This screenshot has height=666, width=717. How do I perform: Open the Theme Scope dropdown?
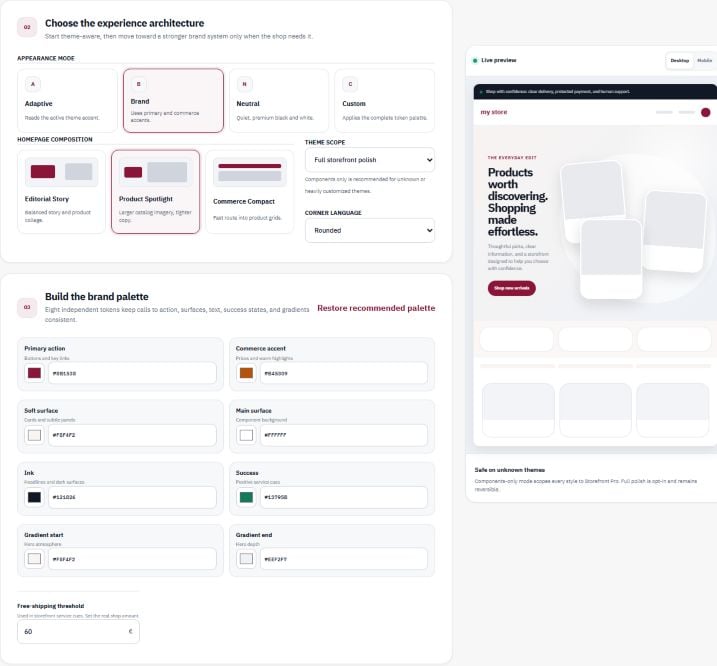tap(369, 160)
